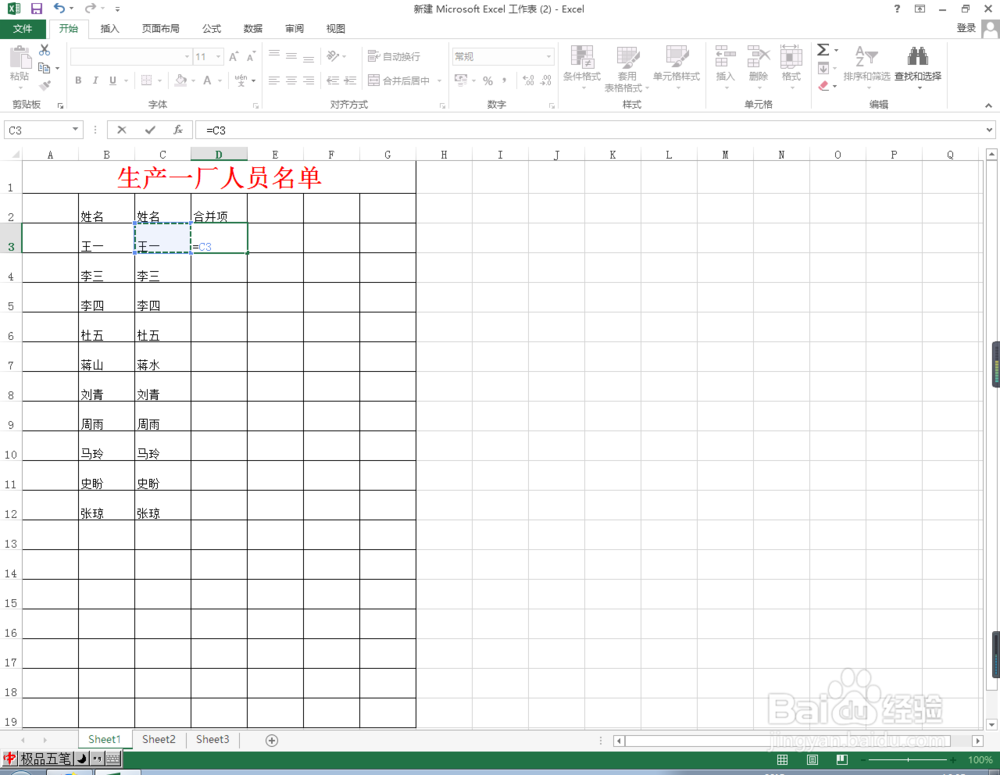Screen dimensions: 1000x775
Task: Click the Copy icon
Action: click(44, 68)
